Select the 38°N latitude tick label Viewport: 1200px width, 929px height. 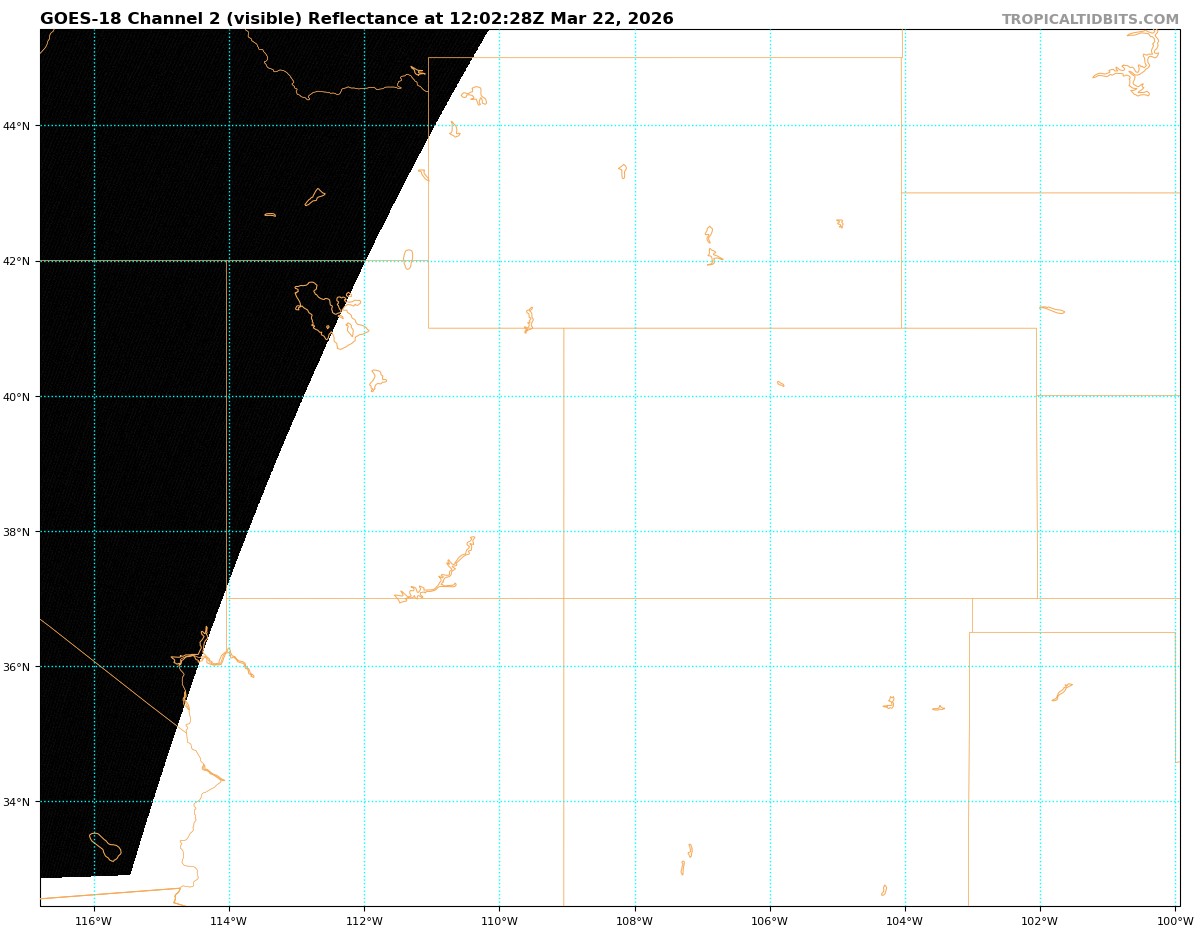pos(16,532)
